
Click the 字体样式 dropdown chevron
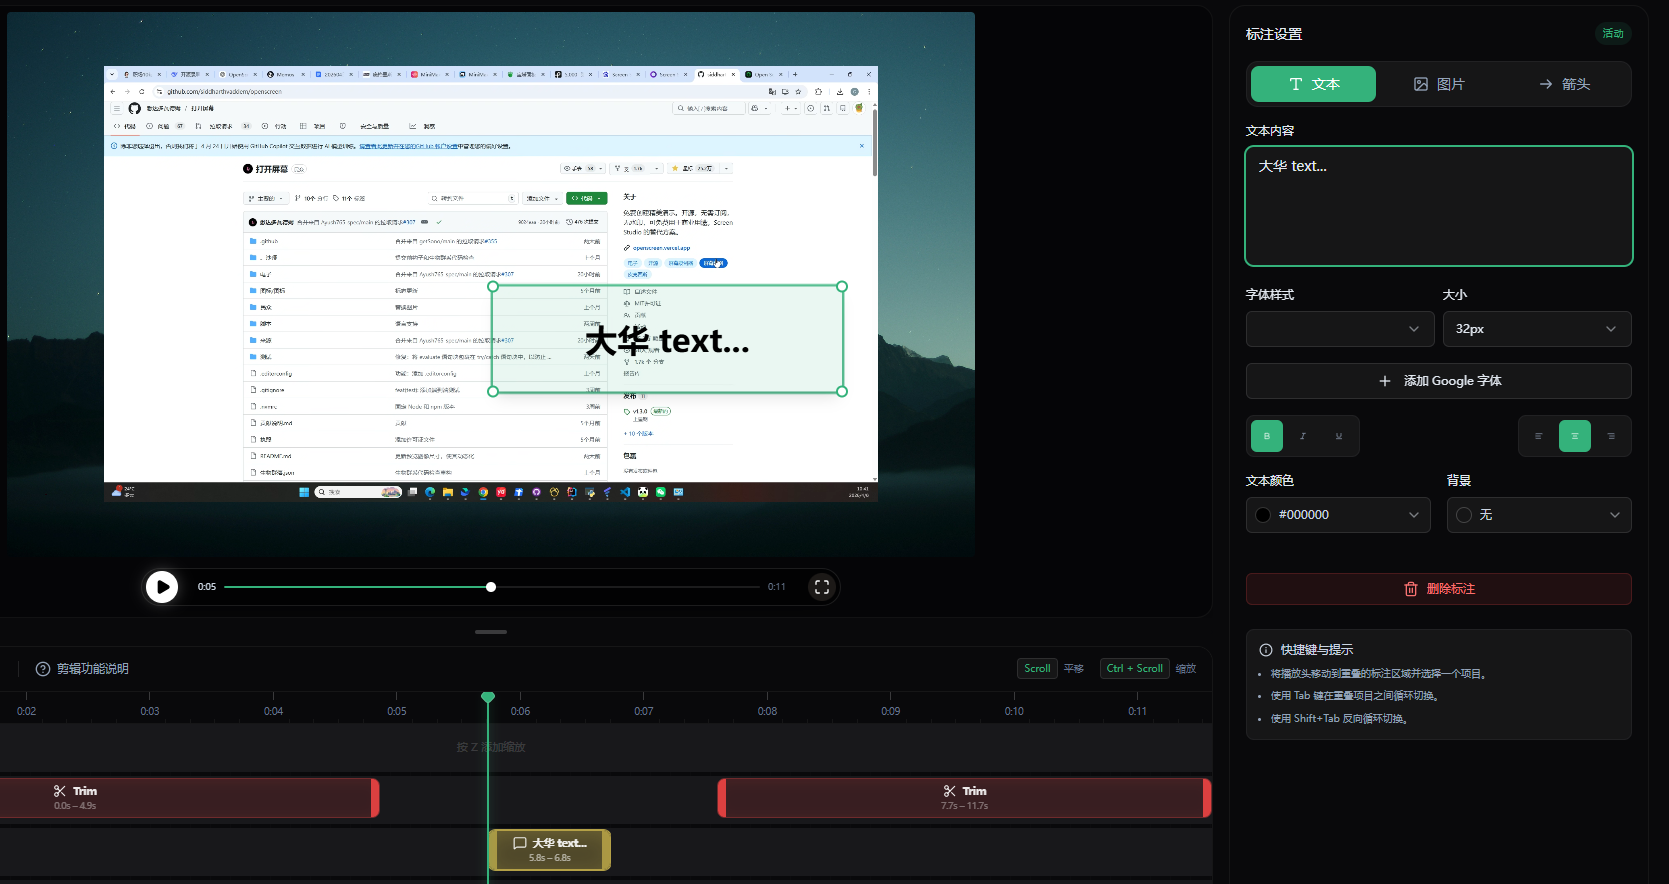point(1414,329)
